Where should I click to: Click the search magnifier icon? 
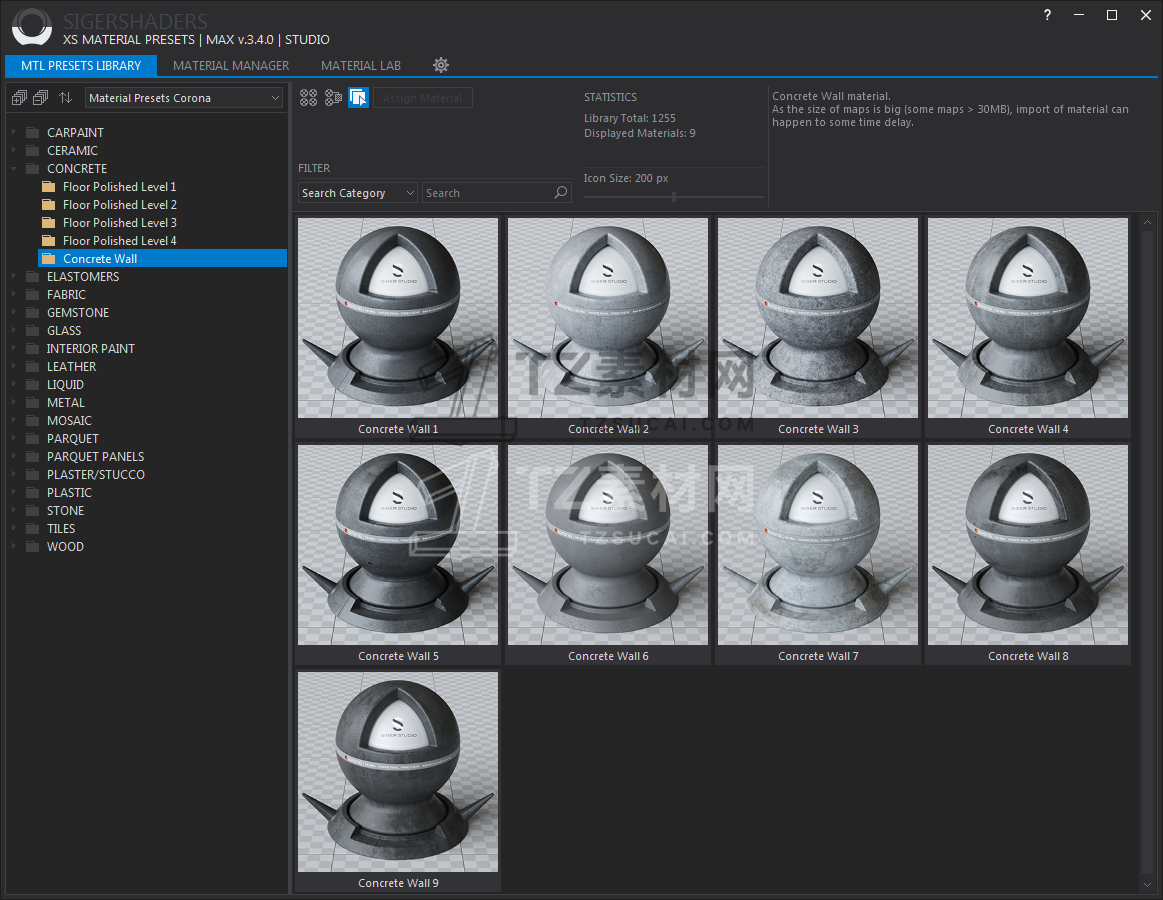point(561,192)
